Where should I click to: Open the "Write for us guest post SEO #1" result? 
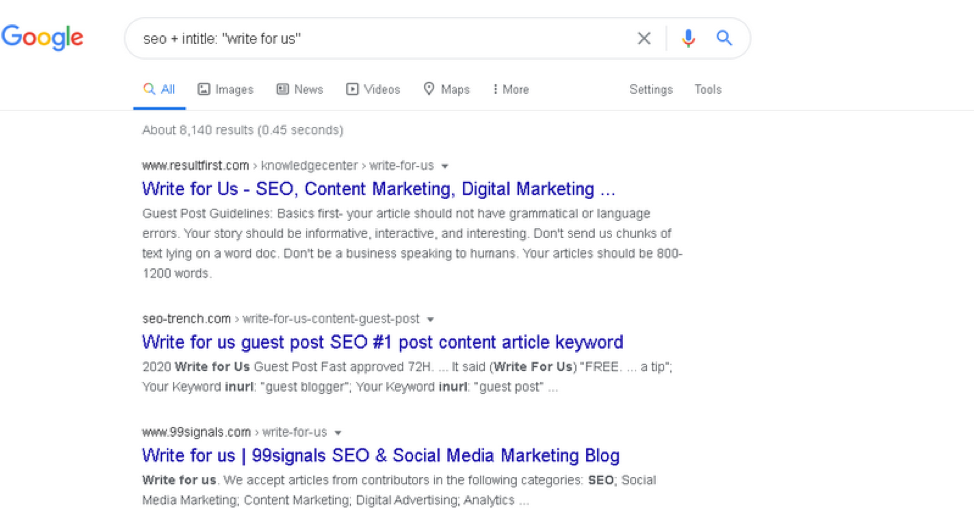coord(382,342)
